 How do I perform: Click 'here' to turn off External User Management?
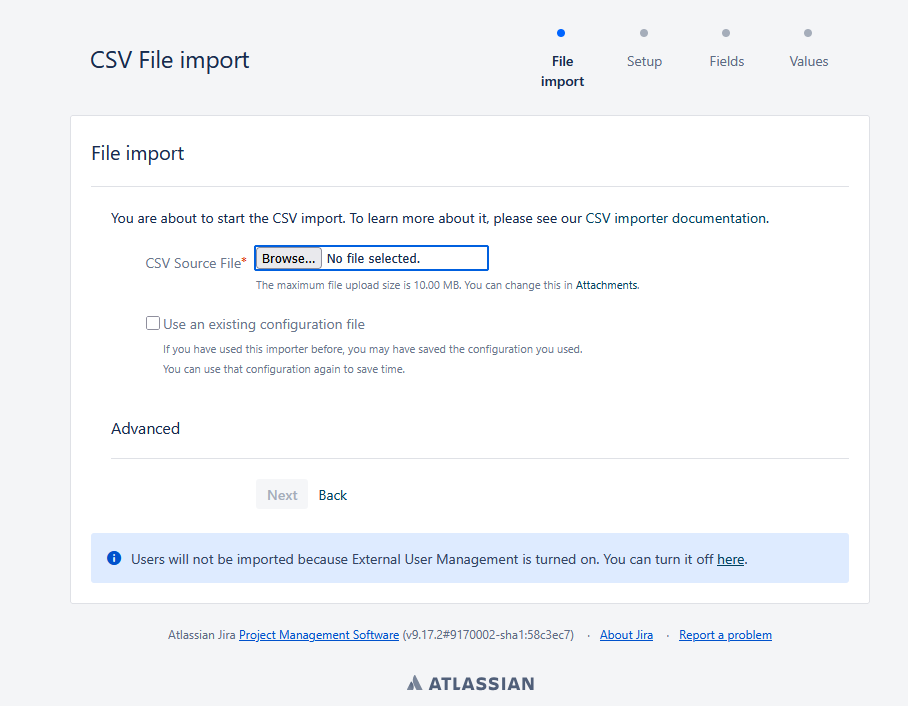pos(730,559)
